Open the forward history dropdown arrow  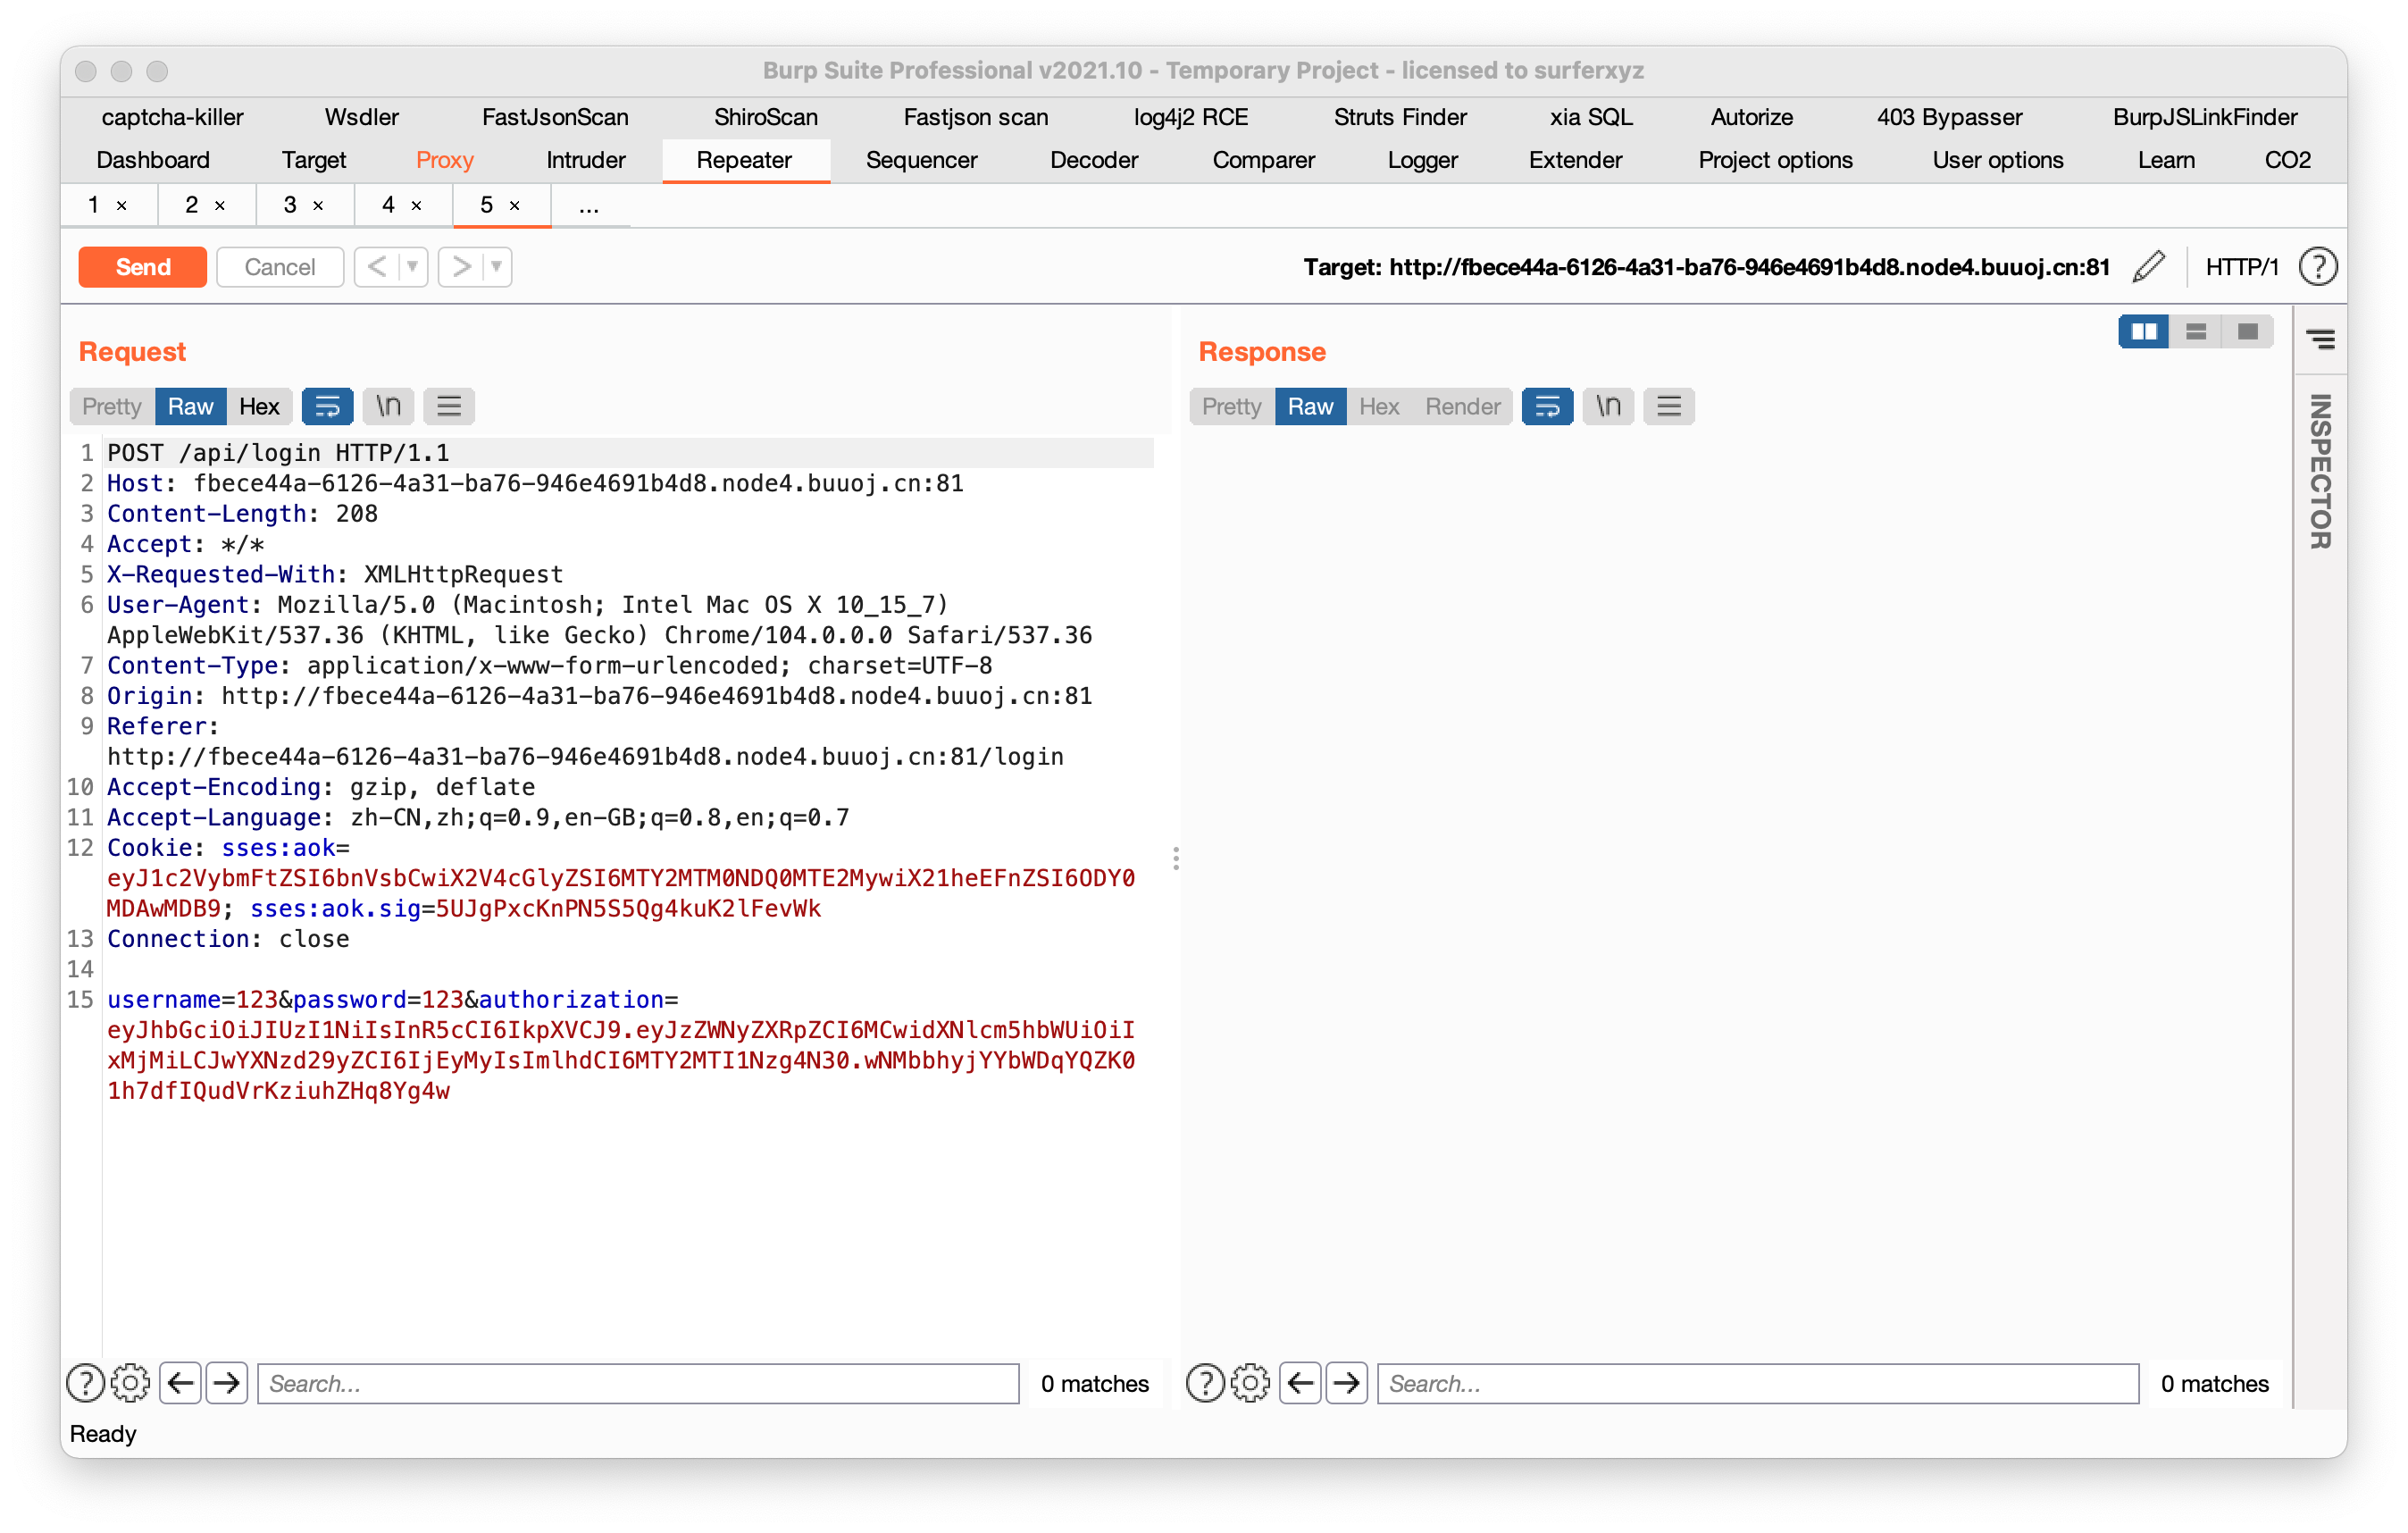point(496,267)
